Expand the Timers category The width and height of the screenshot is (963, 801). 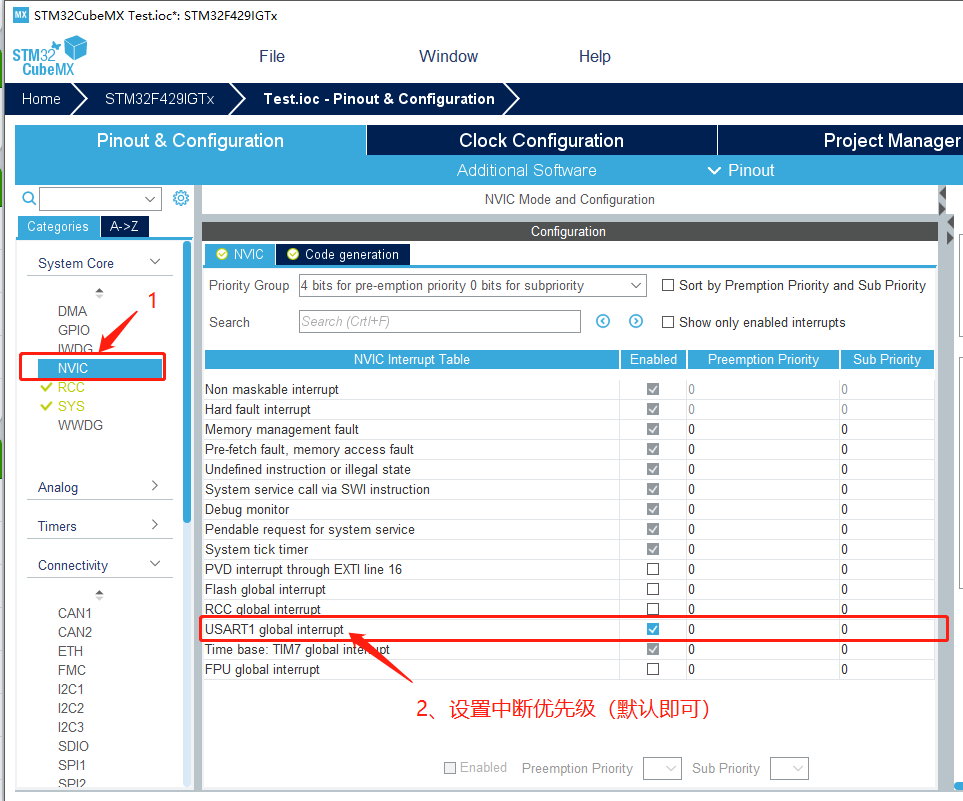click(x=155, y=525)
